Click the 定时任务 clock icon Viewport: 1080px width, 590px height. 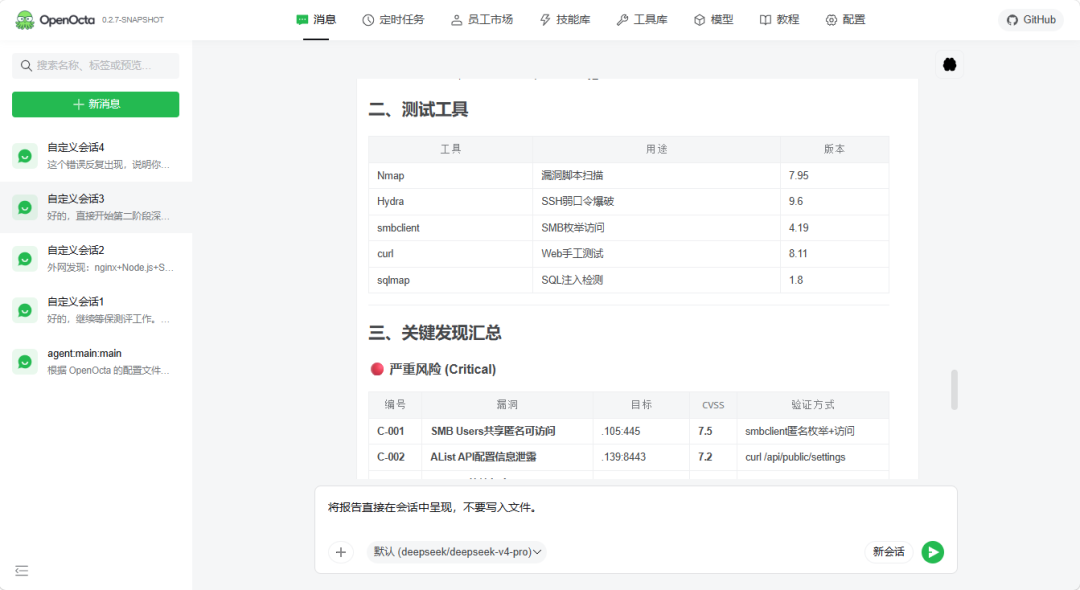[x=368, y=20]
